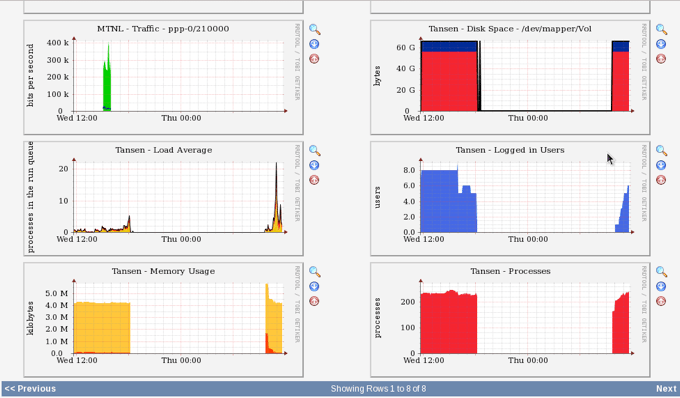Open the Tansen Processes graph image
This screenshot has height=398, width=680.
click(510, 320)
